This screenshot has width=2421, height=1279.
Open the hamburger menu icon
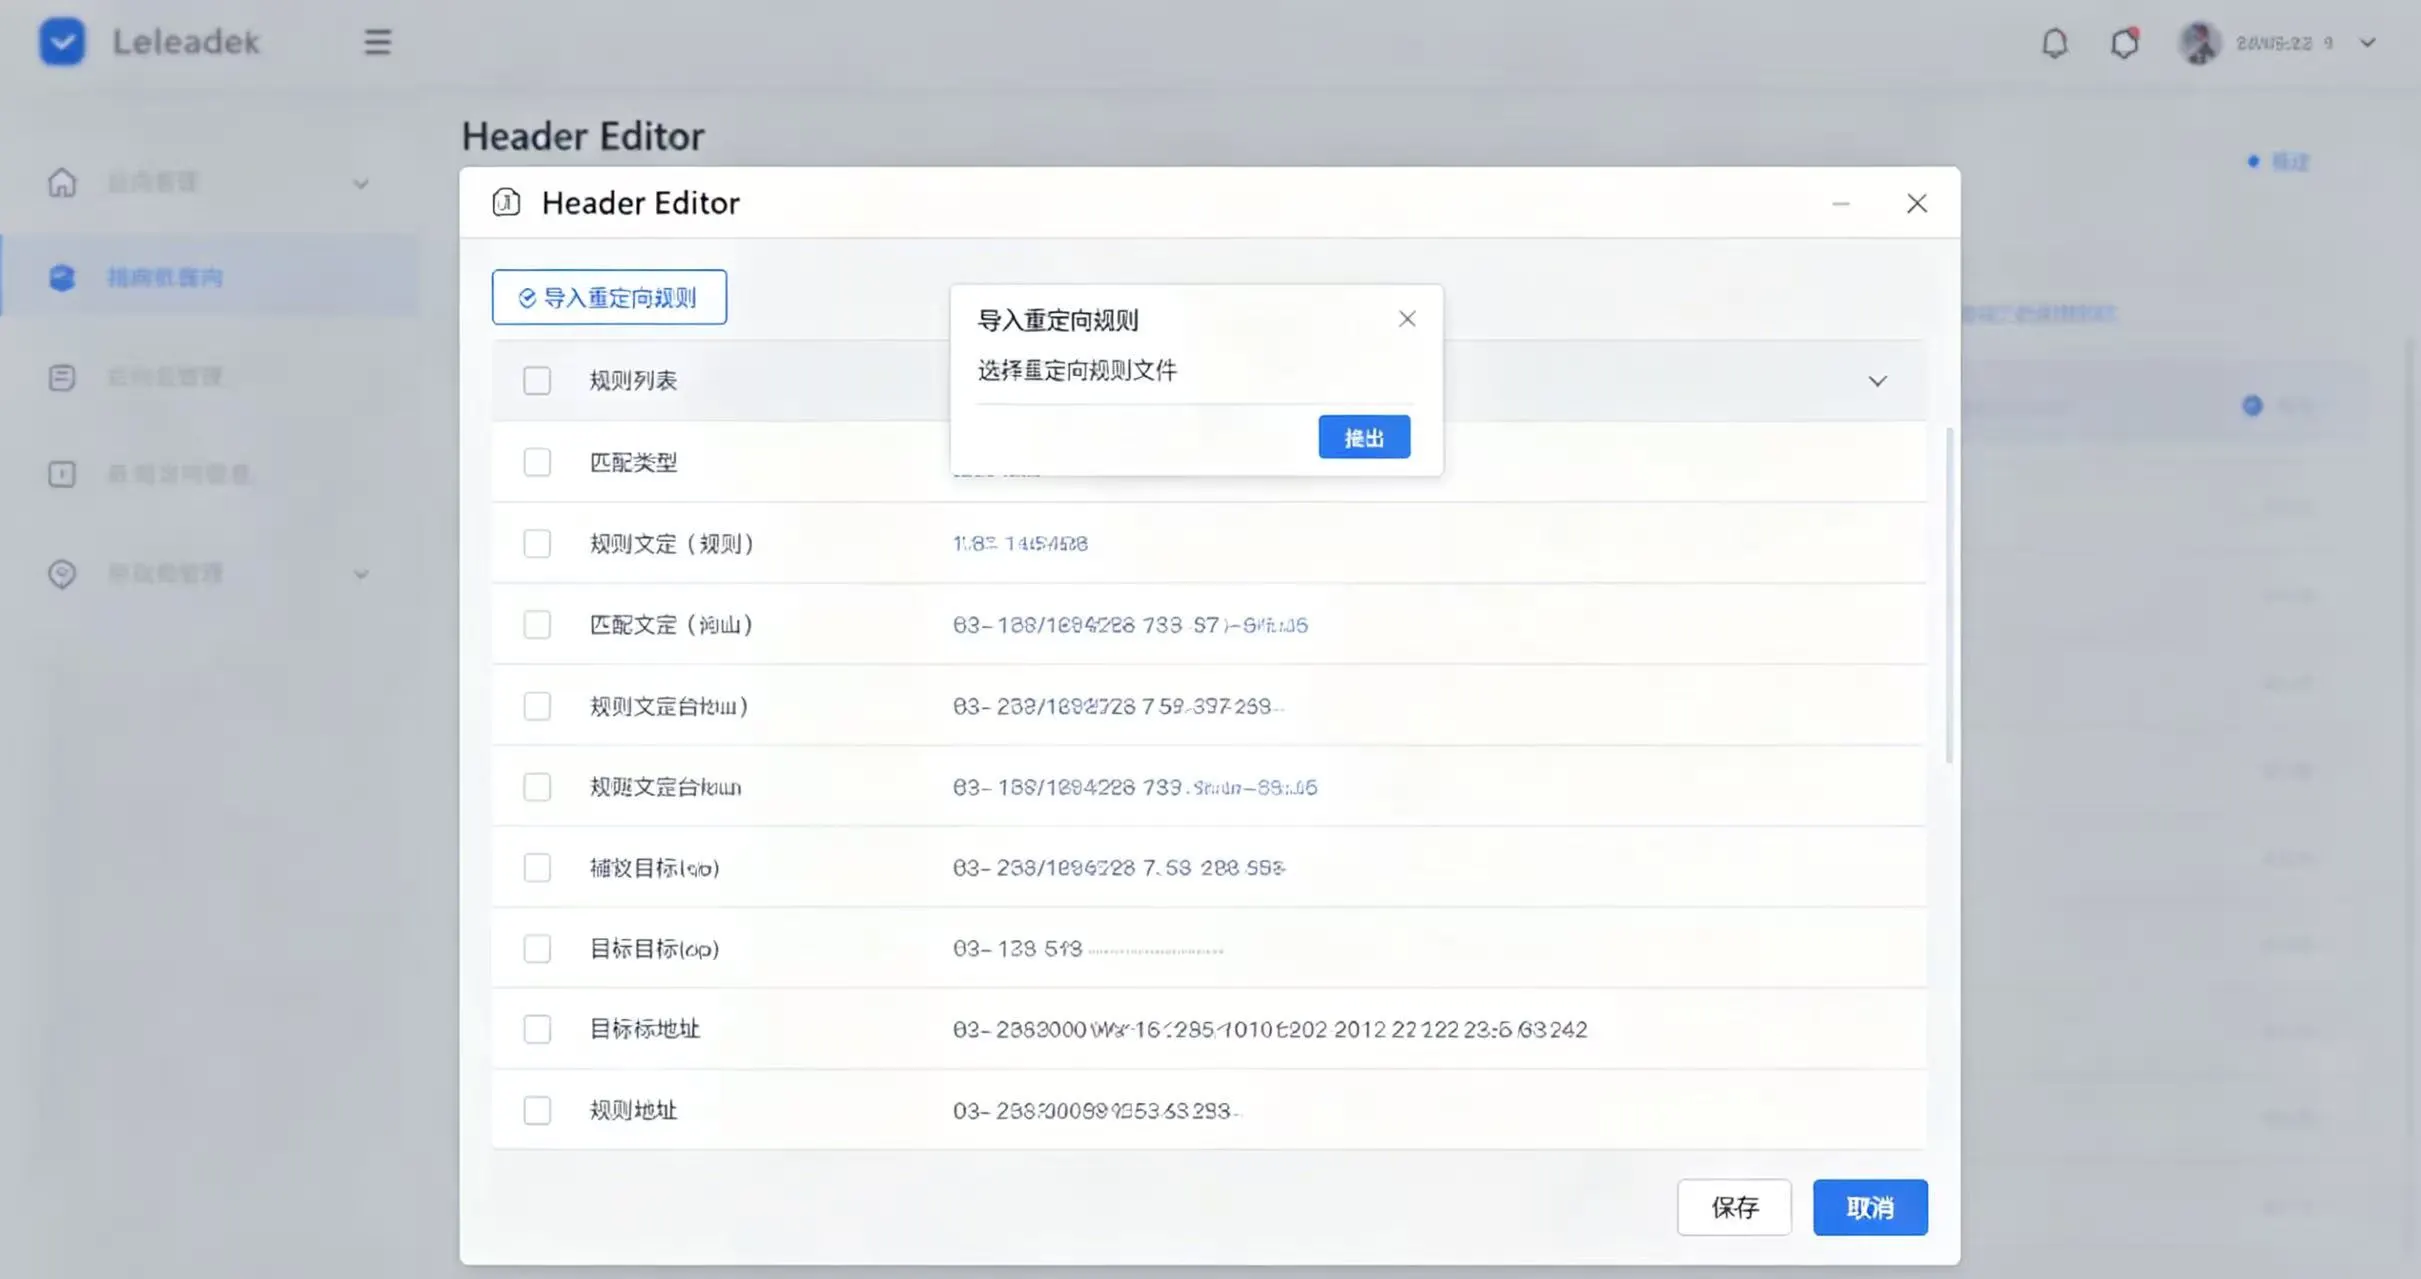coord(377,42)
